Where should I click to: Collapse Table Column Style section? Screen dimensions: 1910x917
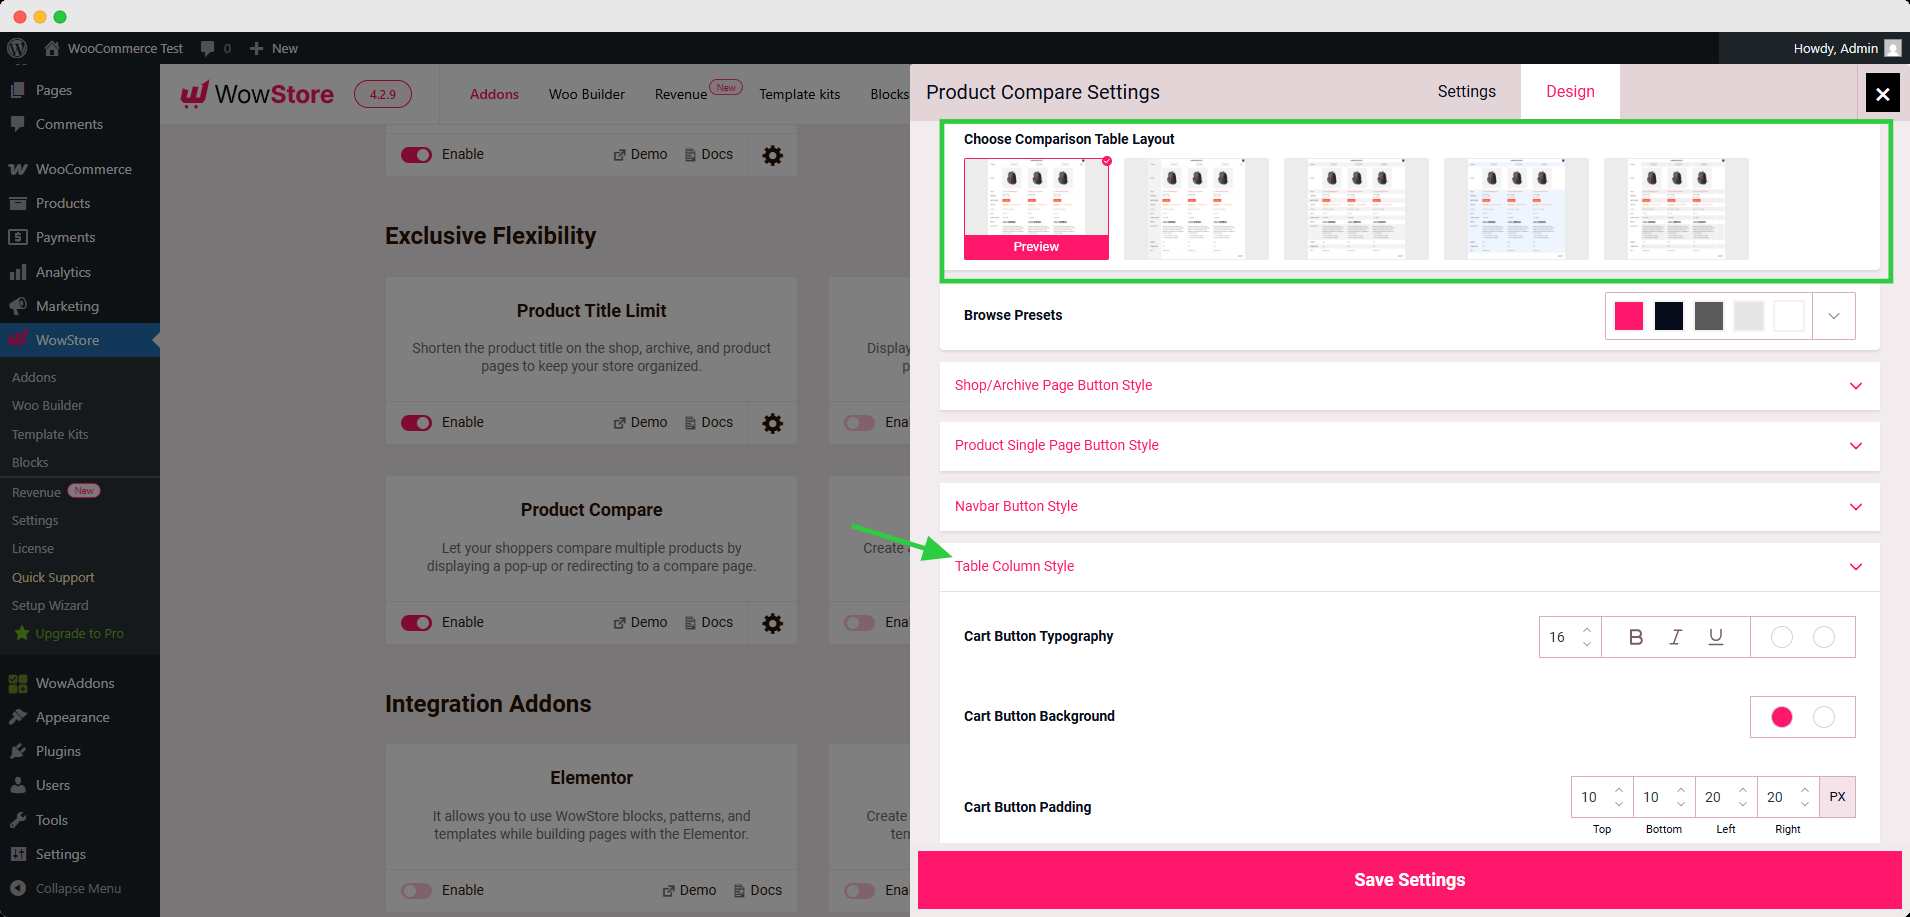pyautogui.click(x=1409, y=567)
